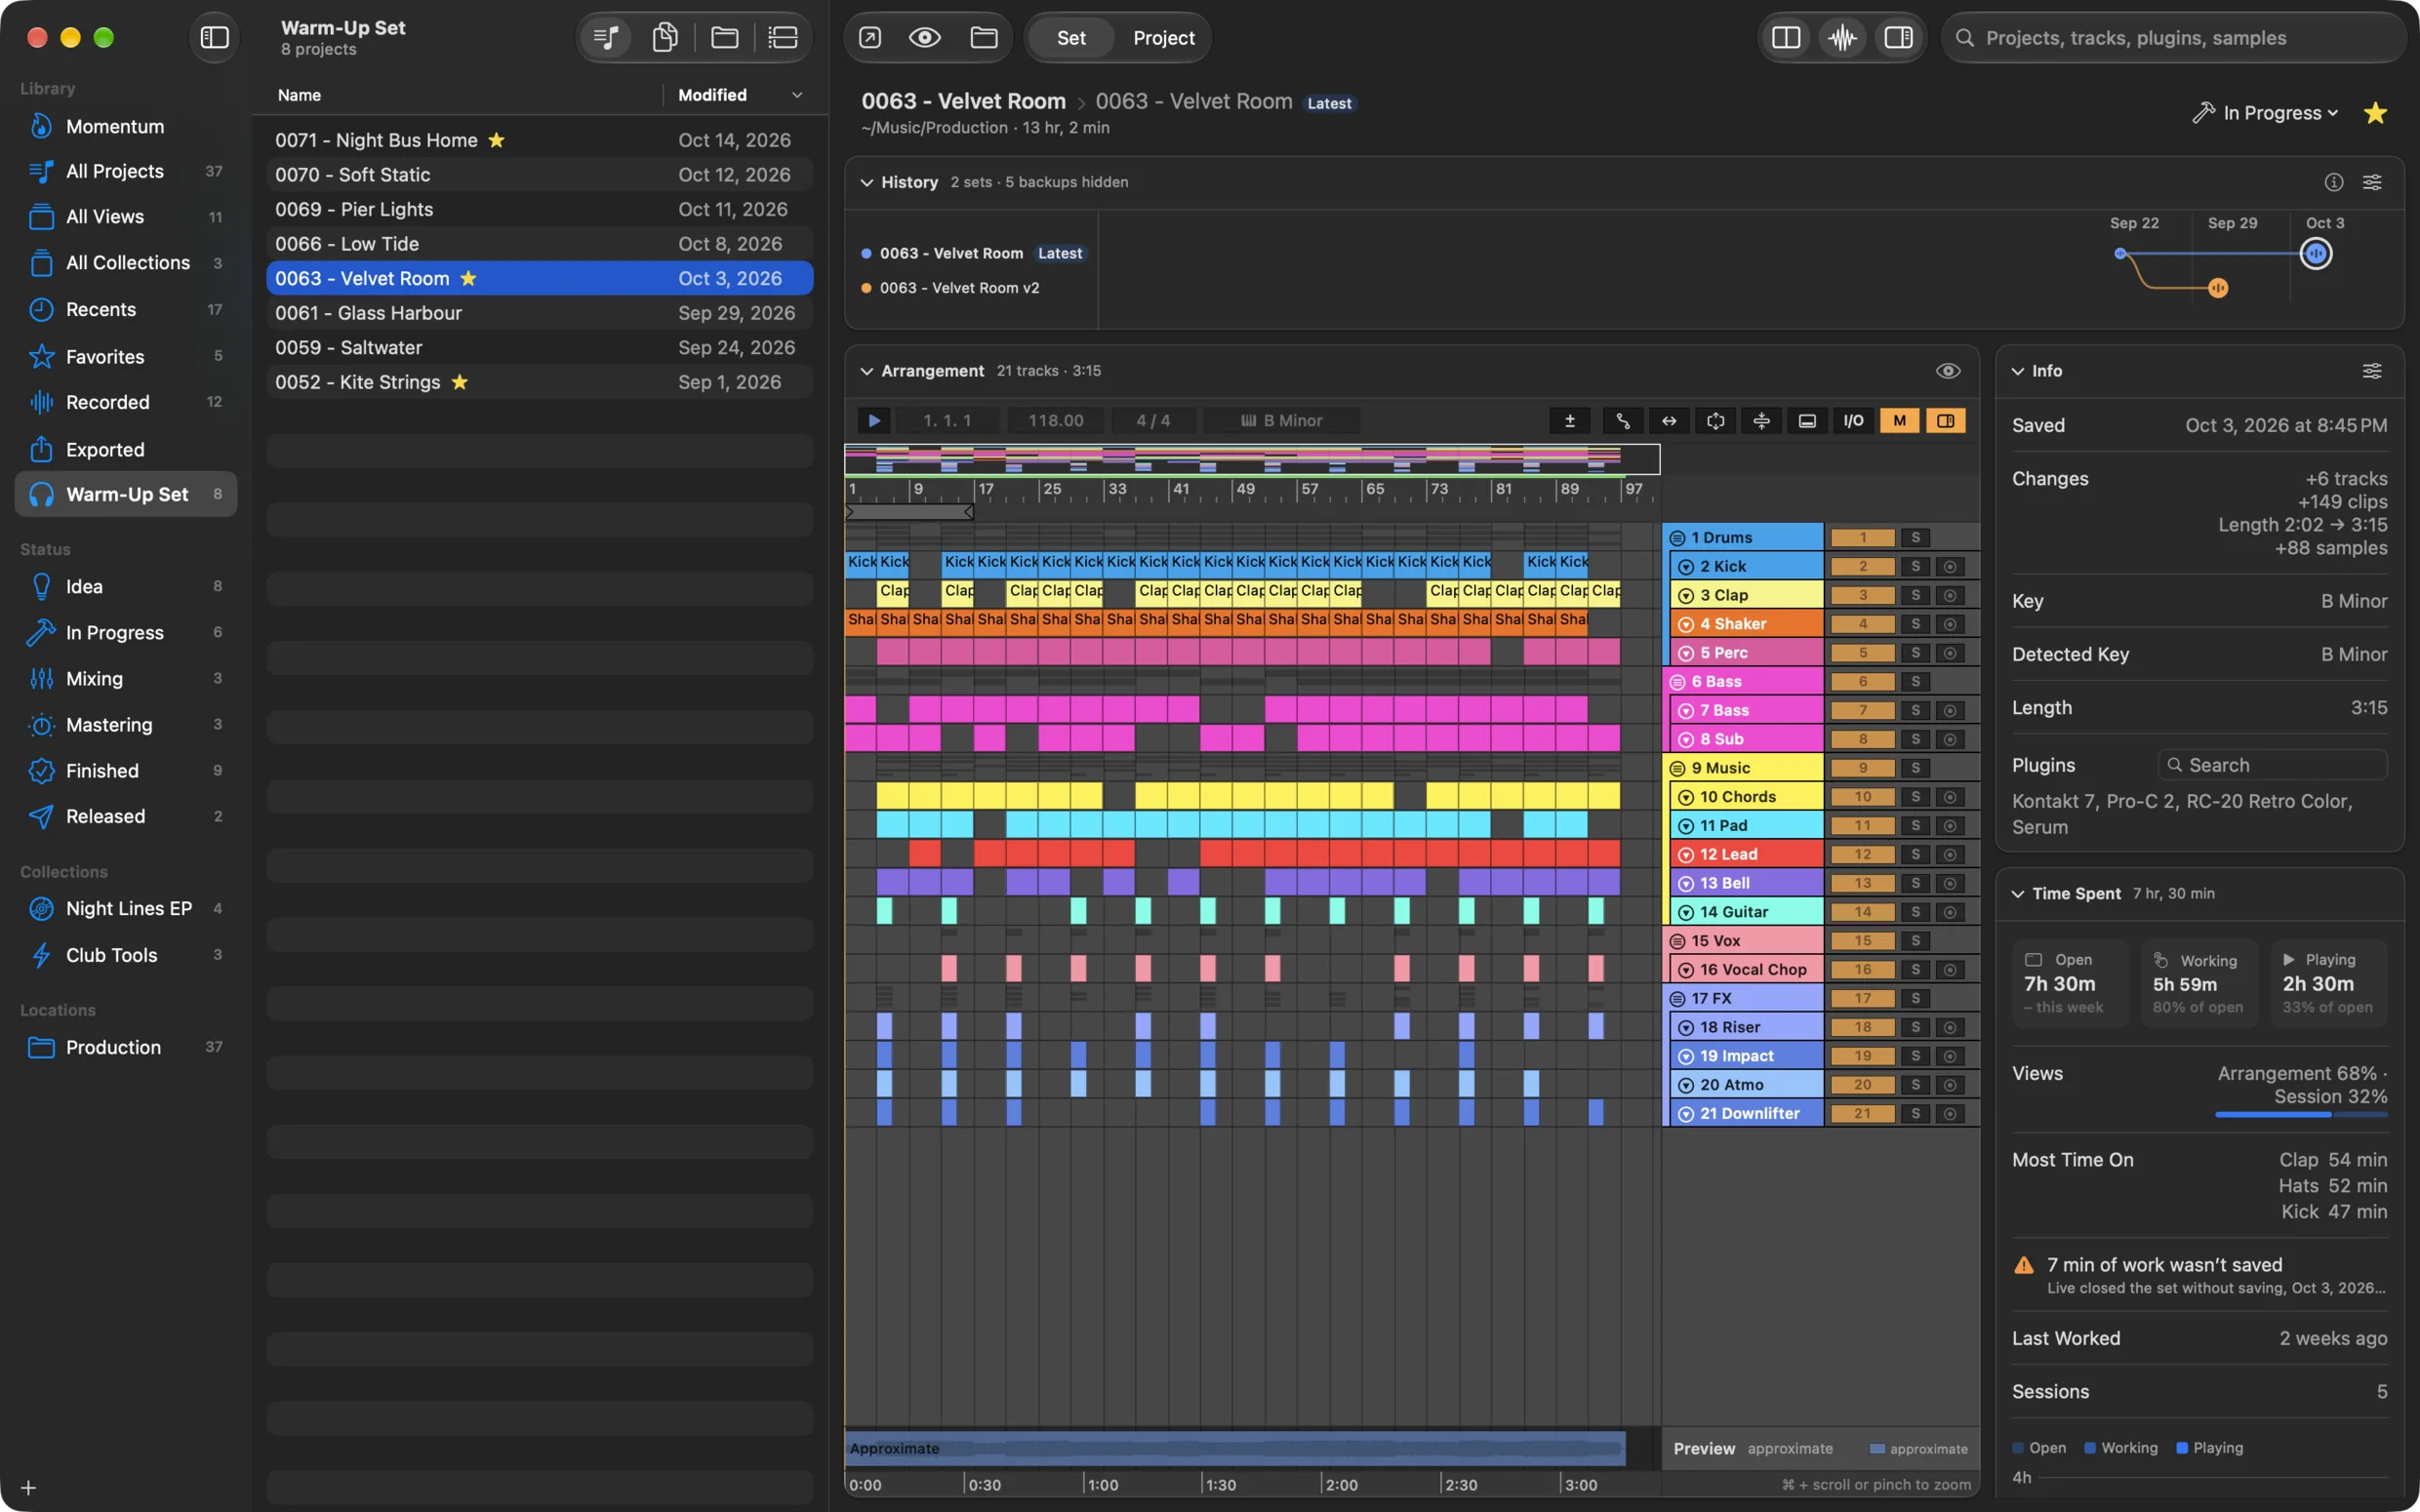Switch to the Set tab
Screen dimensions: 2420x1512
pos(1071,38)
